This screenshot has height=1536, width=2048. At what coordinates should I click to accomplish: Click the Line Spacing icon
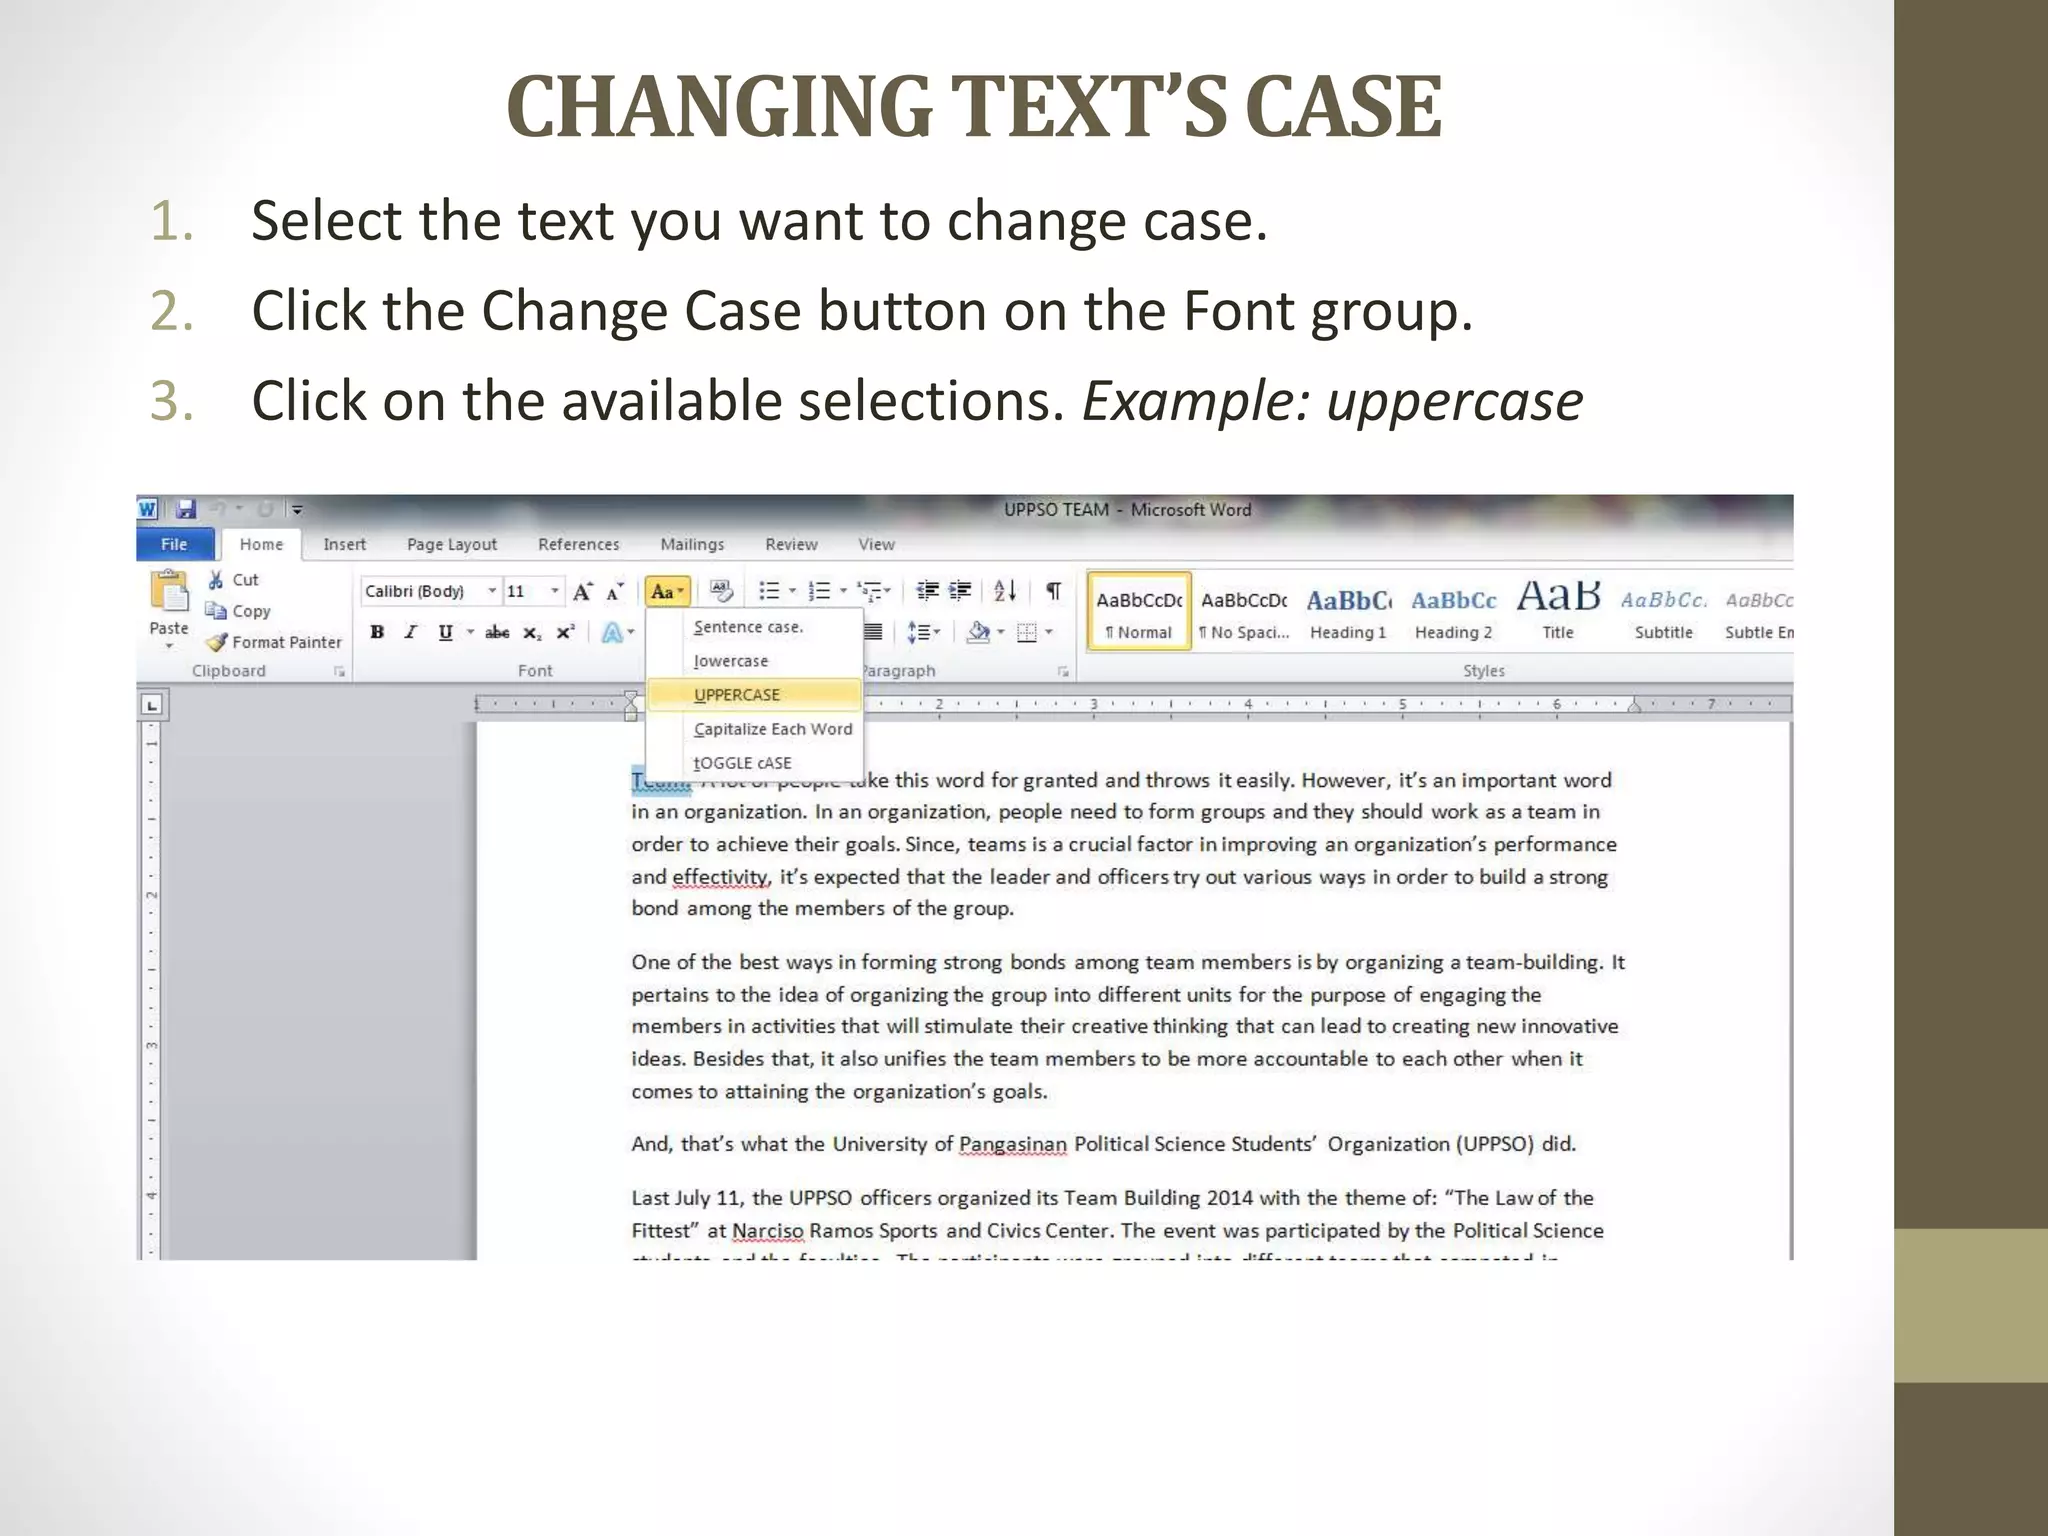coord(918,632)
